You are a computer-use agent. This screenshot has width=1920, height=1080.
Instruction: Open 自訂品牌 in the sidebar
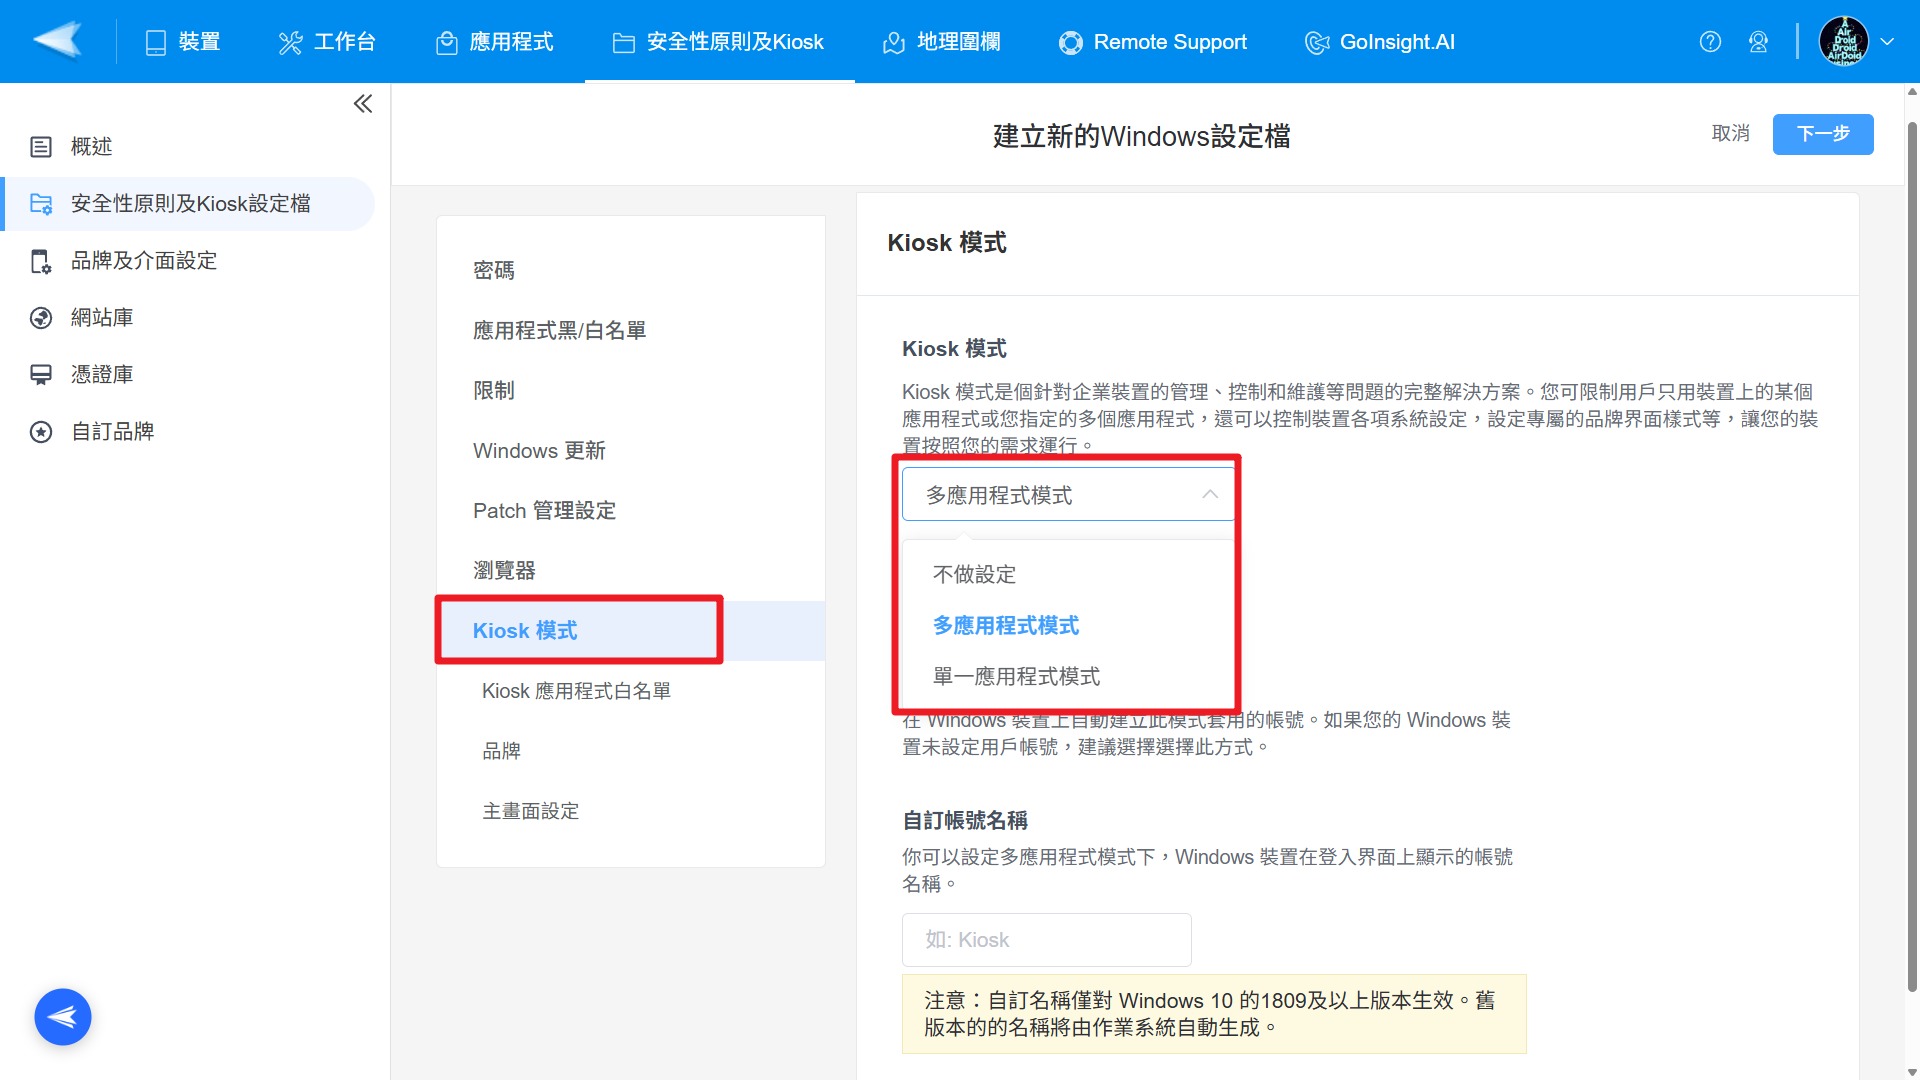pyautogui.click(x=112, y=432)
